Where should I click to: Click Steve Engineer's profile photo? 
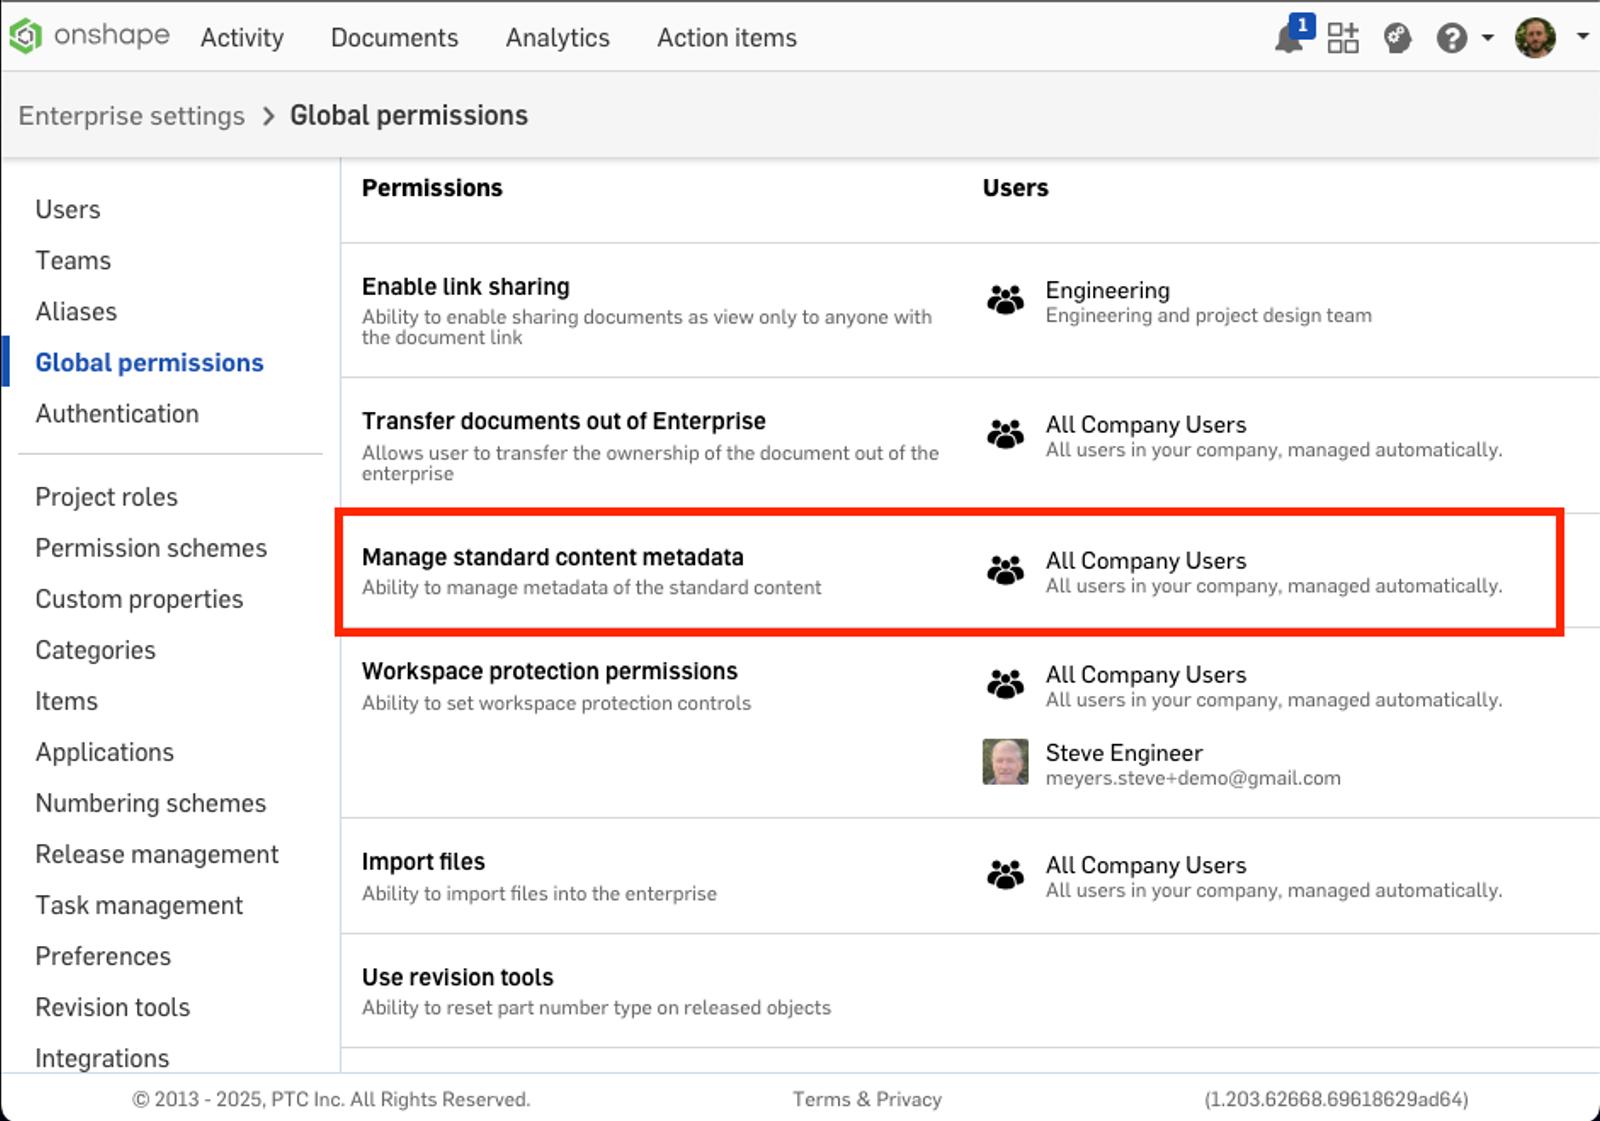pyautogui.click(x=1006, y=762)
